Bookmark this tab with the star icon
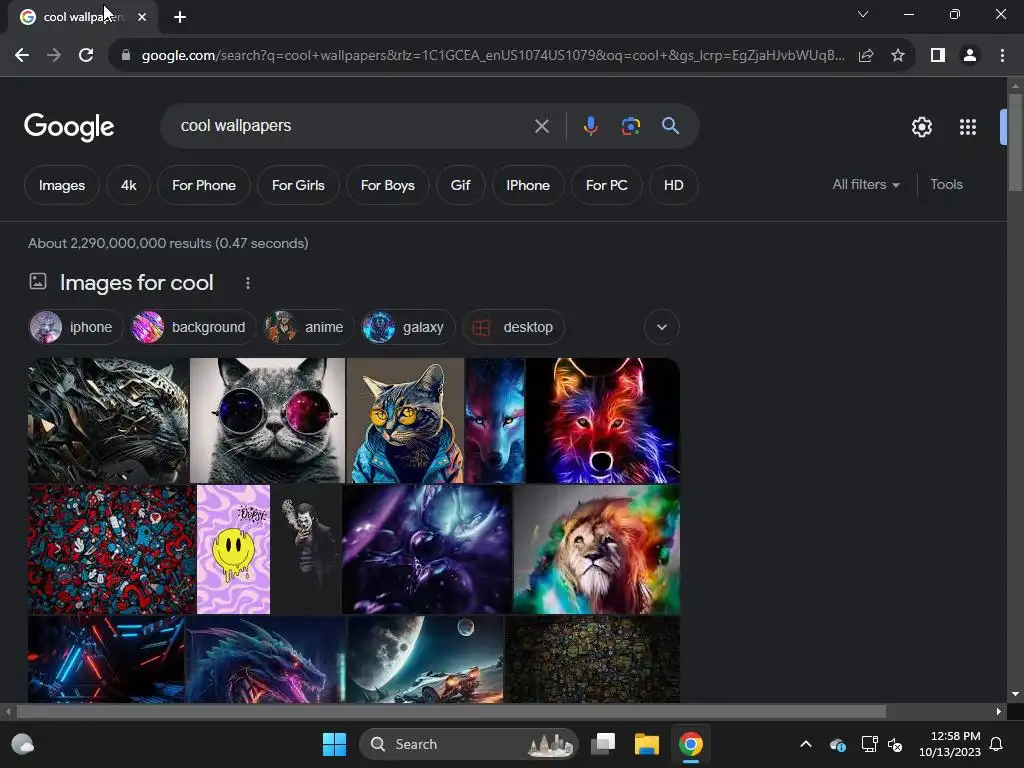 tap(898, 56)
